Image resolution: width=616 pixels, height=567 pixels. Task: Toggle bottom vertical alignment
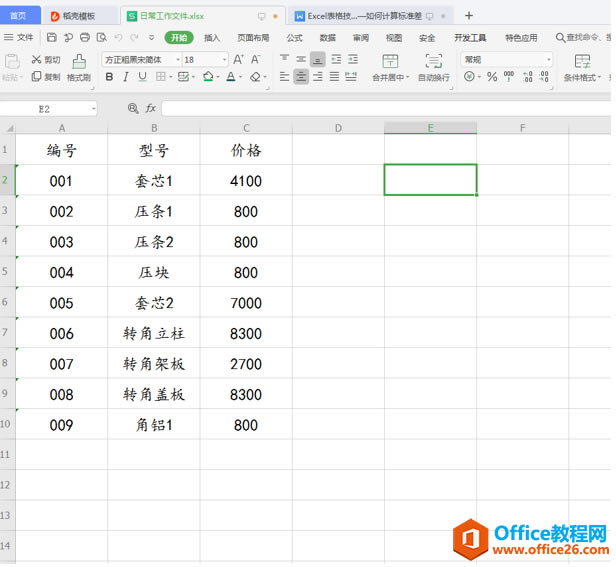click(x=317, y=59)
